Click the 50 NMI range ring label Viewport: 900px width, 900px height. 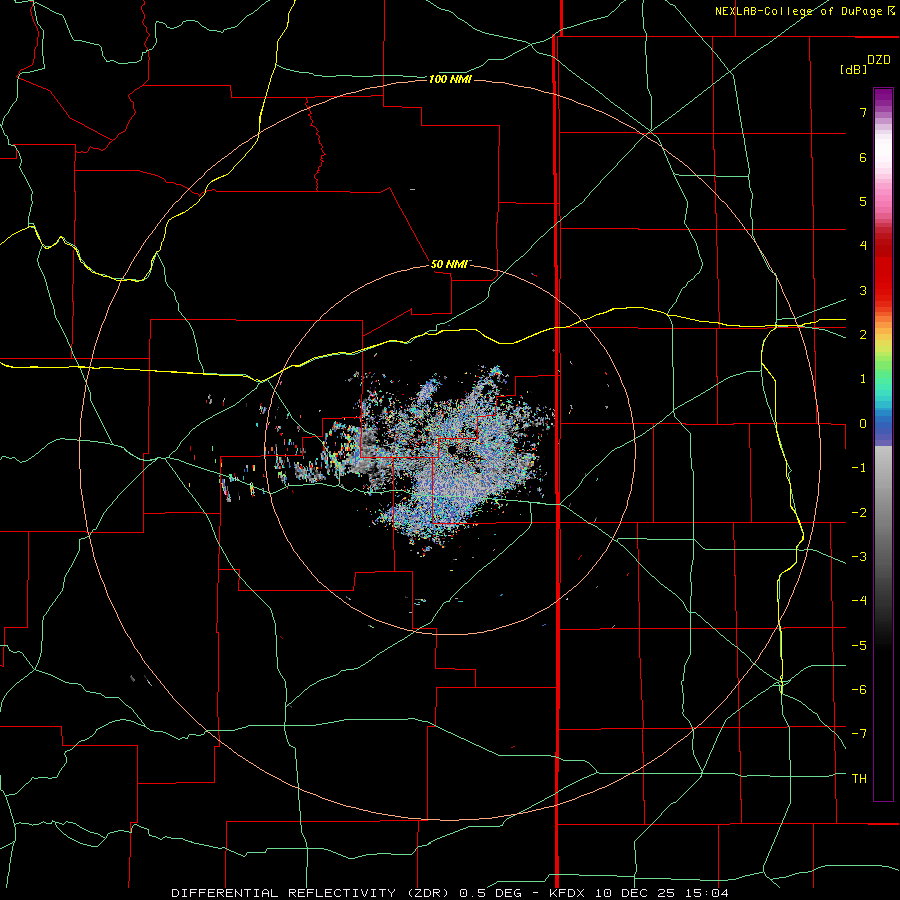[x=450, y=264]
